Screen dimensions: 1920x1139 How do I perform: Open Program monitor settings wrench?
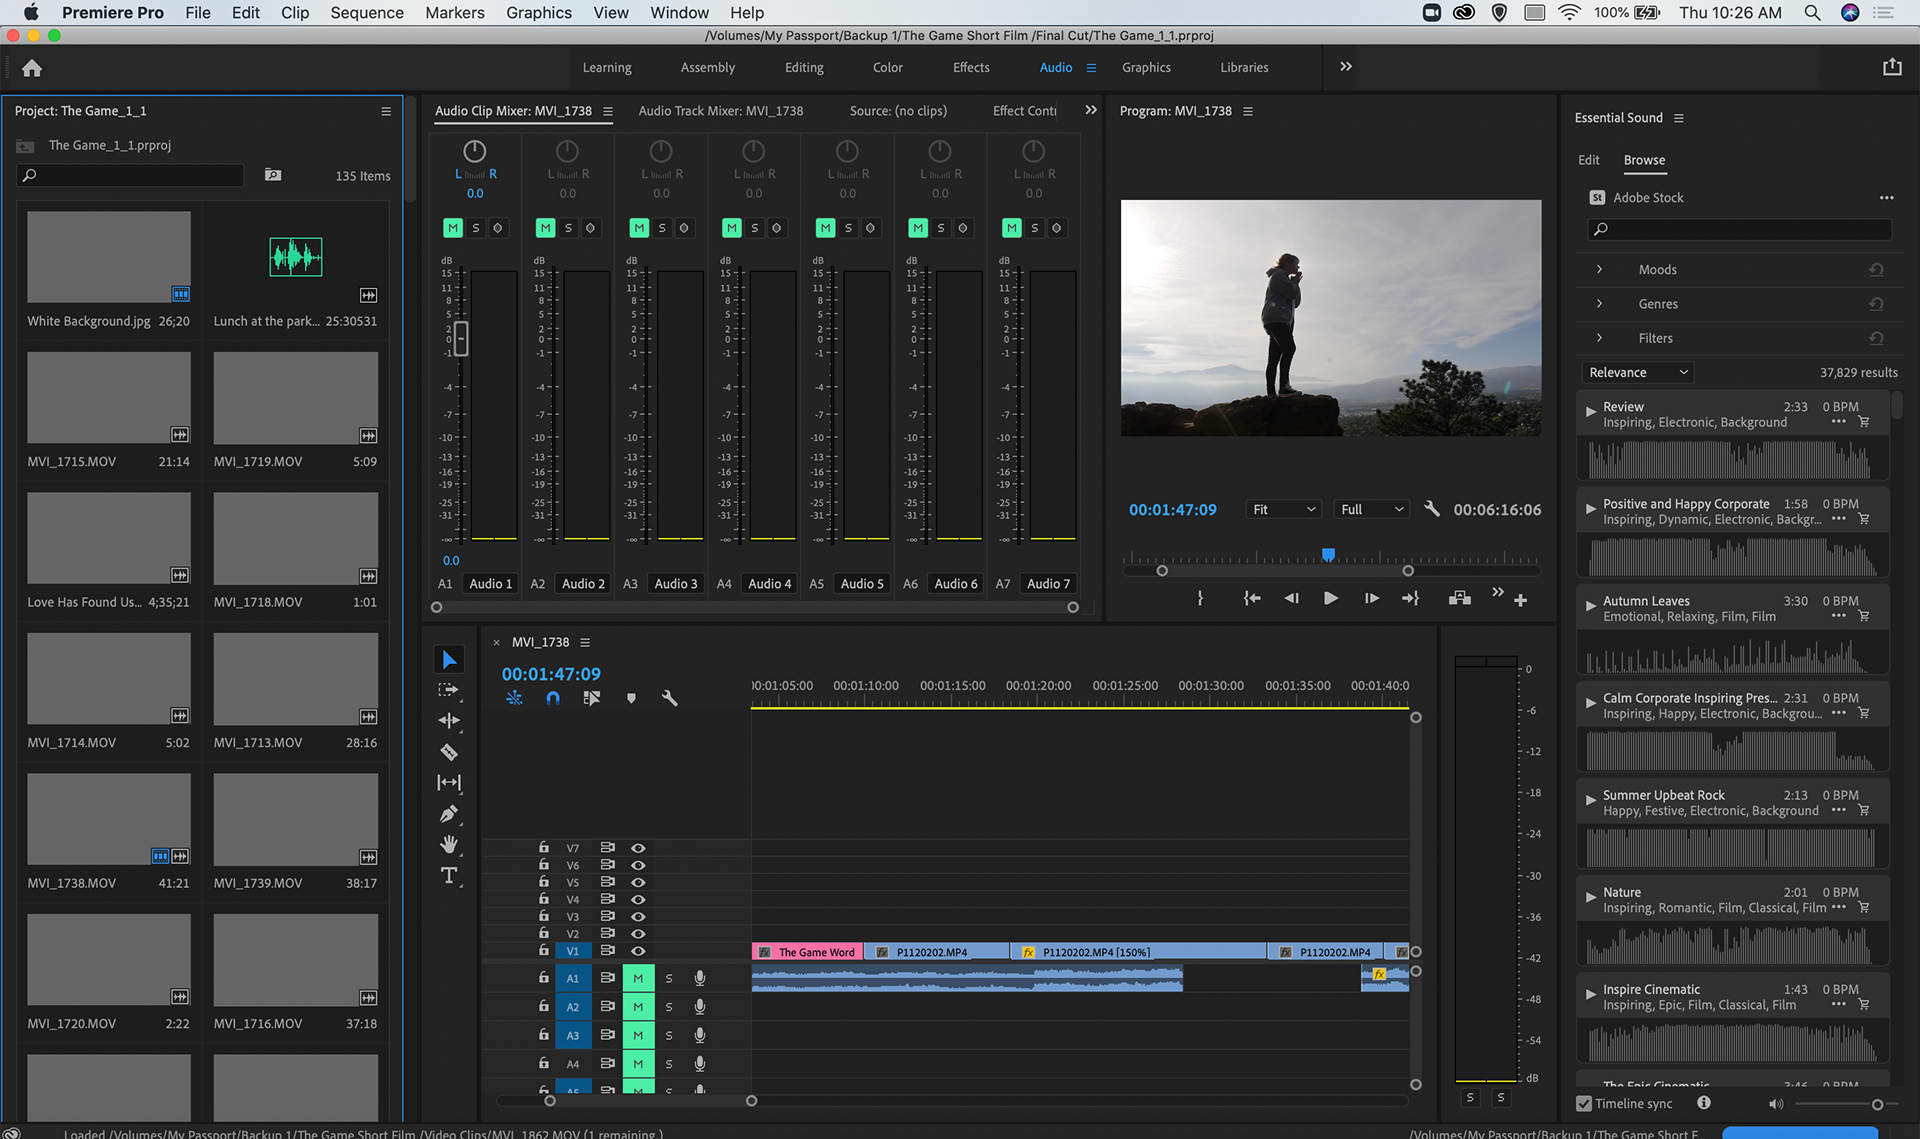(1432, 509)
